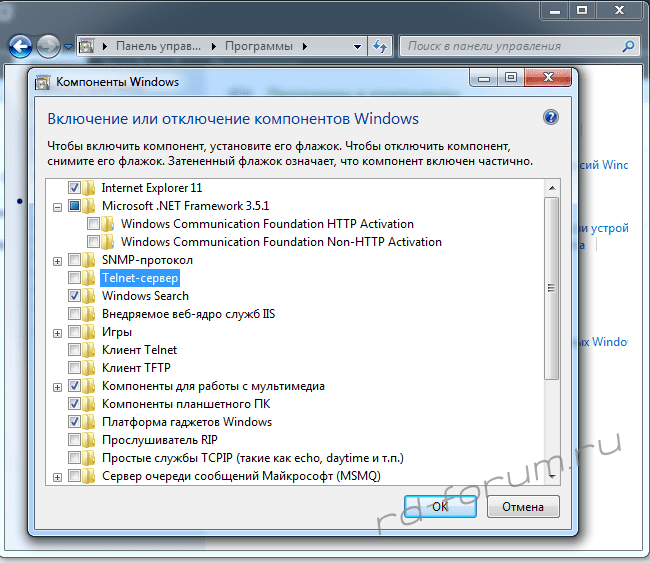Click the refresh icon beside the address bar
Image resolution: width=650 pixels, height=563 pixels.
point(380,46)
